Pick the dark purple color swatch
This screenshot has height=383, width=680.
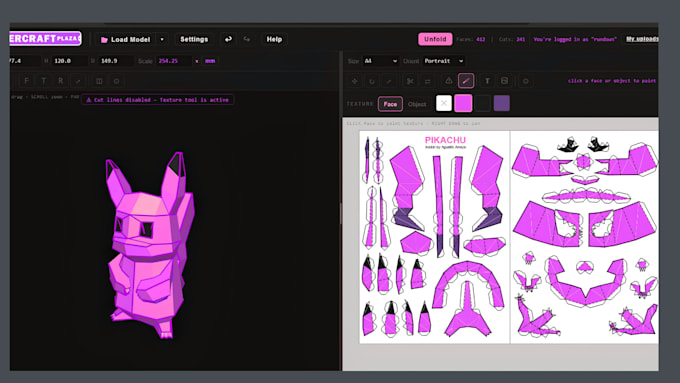coord(502,103)
